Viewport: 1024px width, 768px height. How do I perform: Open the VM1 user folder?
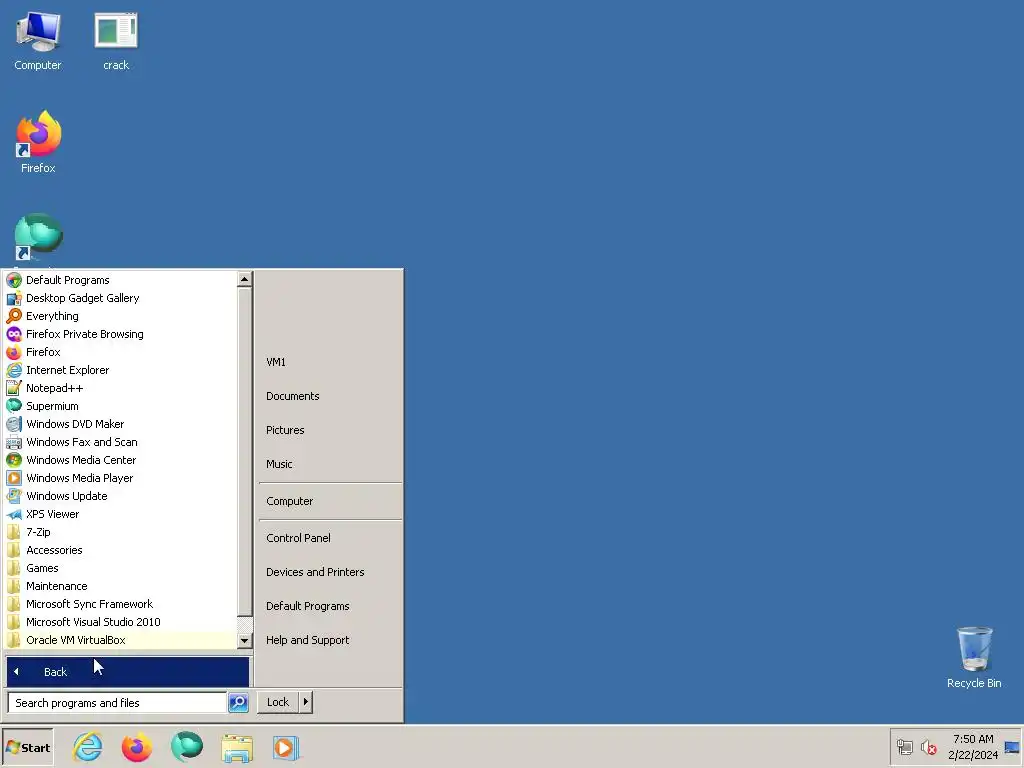(x=330, y=362)
